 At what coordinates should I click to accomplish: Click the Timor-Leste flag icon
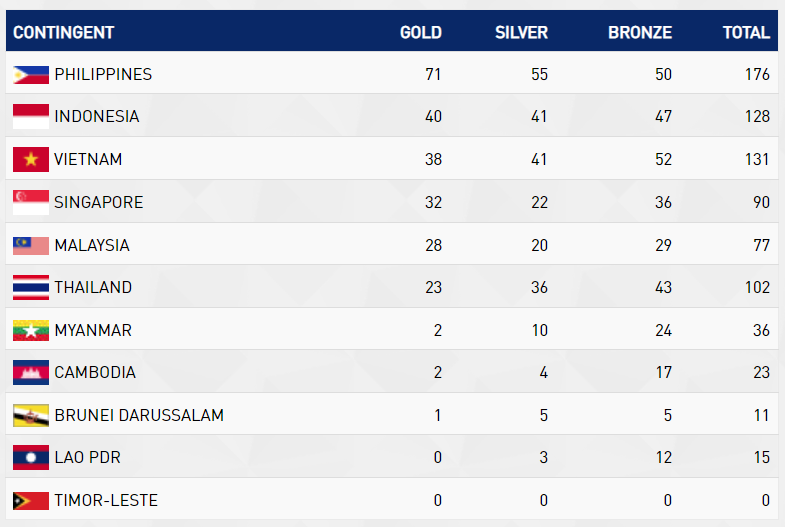pyautogui.click(x=31, y=500)
